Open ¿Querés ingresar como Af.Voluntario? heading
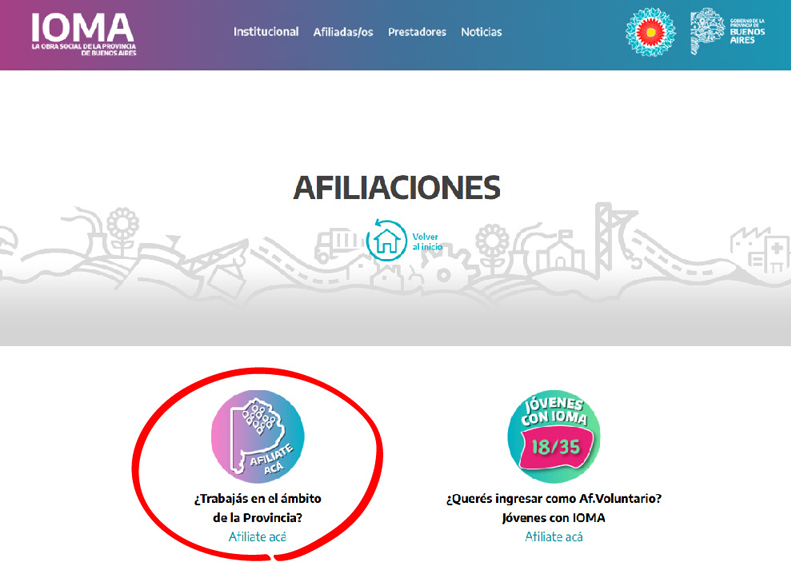Image resolution: width=791 pixels, height=574 pixels. point(553,498)
